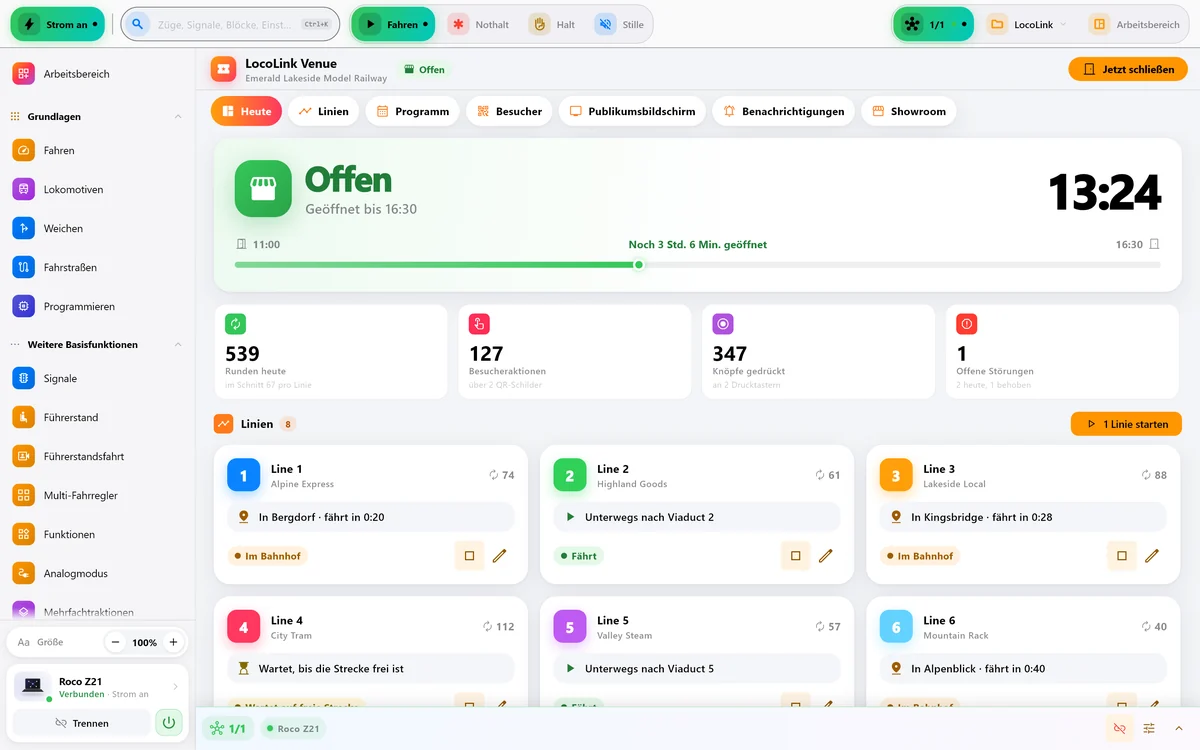Edit Line 1 with the pencil icon

pos(500,556)
